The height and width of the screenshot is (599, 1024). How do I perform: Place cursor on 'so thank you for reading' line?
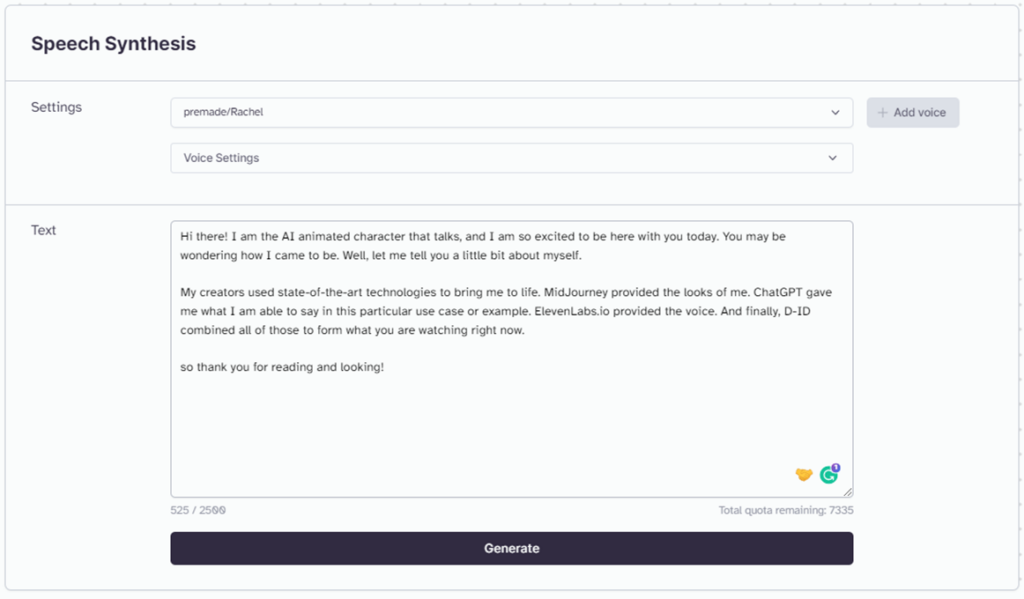point(282,367)
